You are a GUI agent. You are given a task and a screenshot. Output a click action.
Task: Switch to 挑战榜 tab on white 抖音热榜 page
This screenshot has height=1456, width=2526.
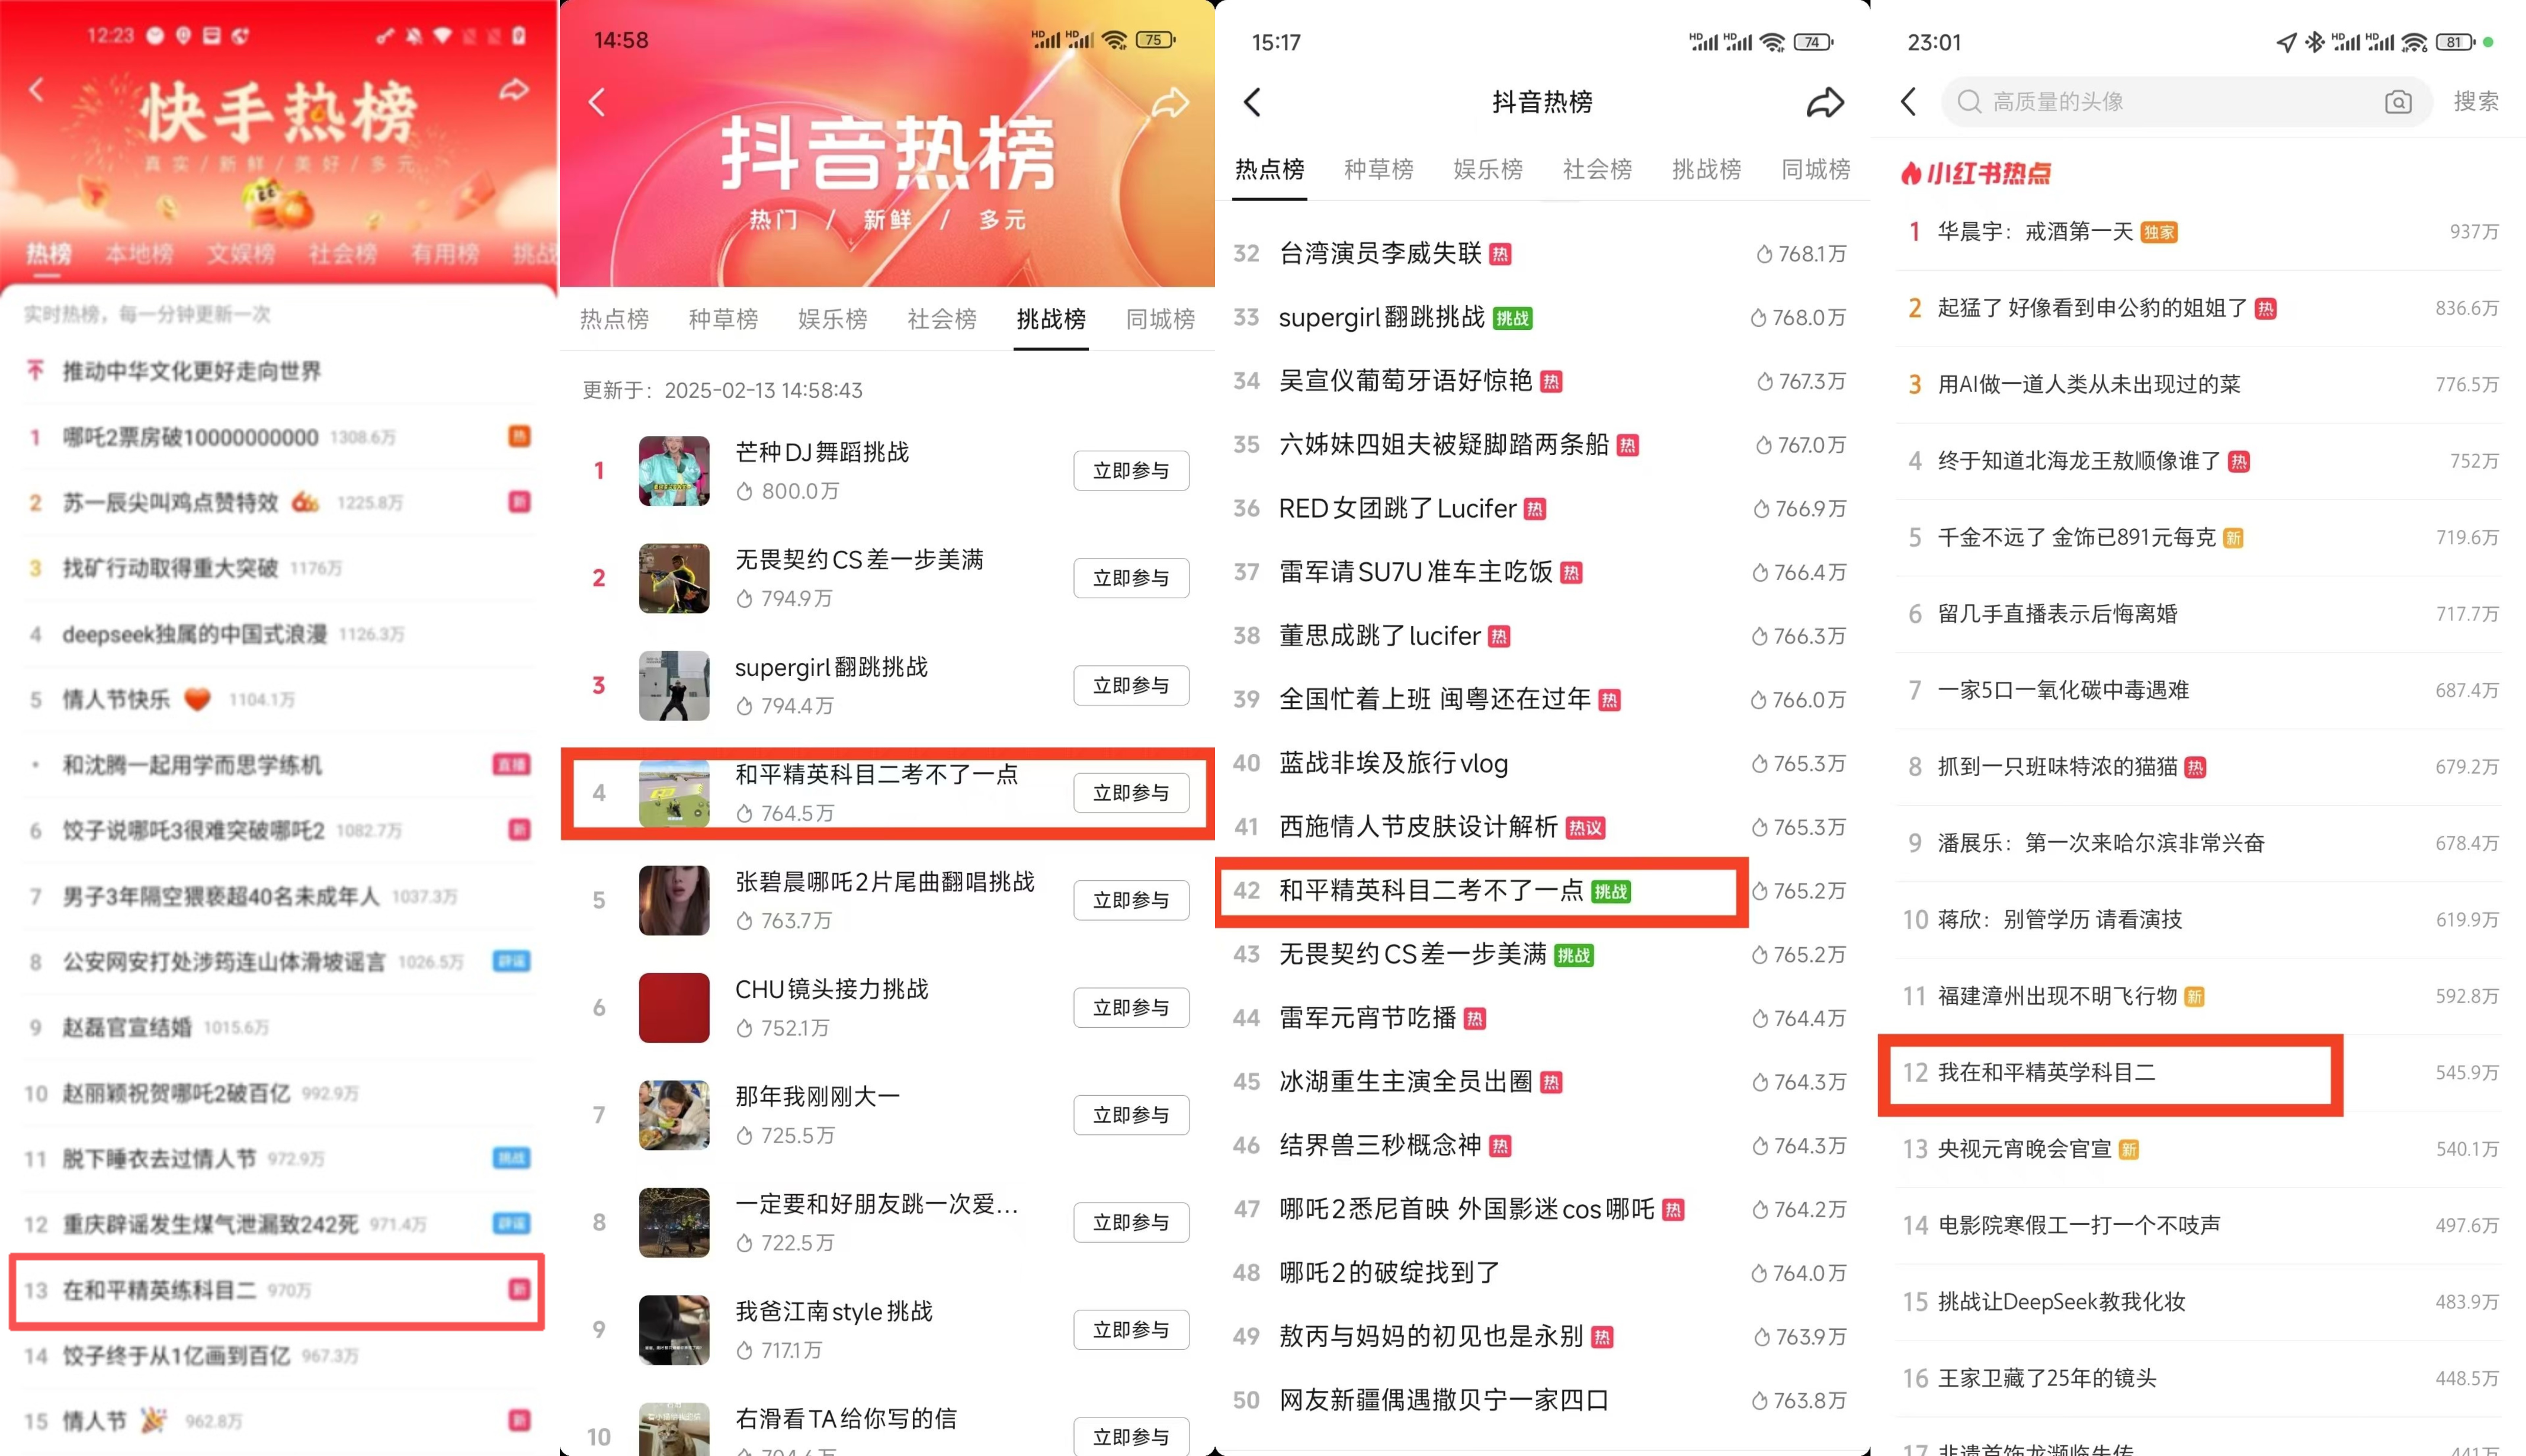[1706, 169]
